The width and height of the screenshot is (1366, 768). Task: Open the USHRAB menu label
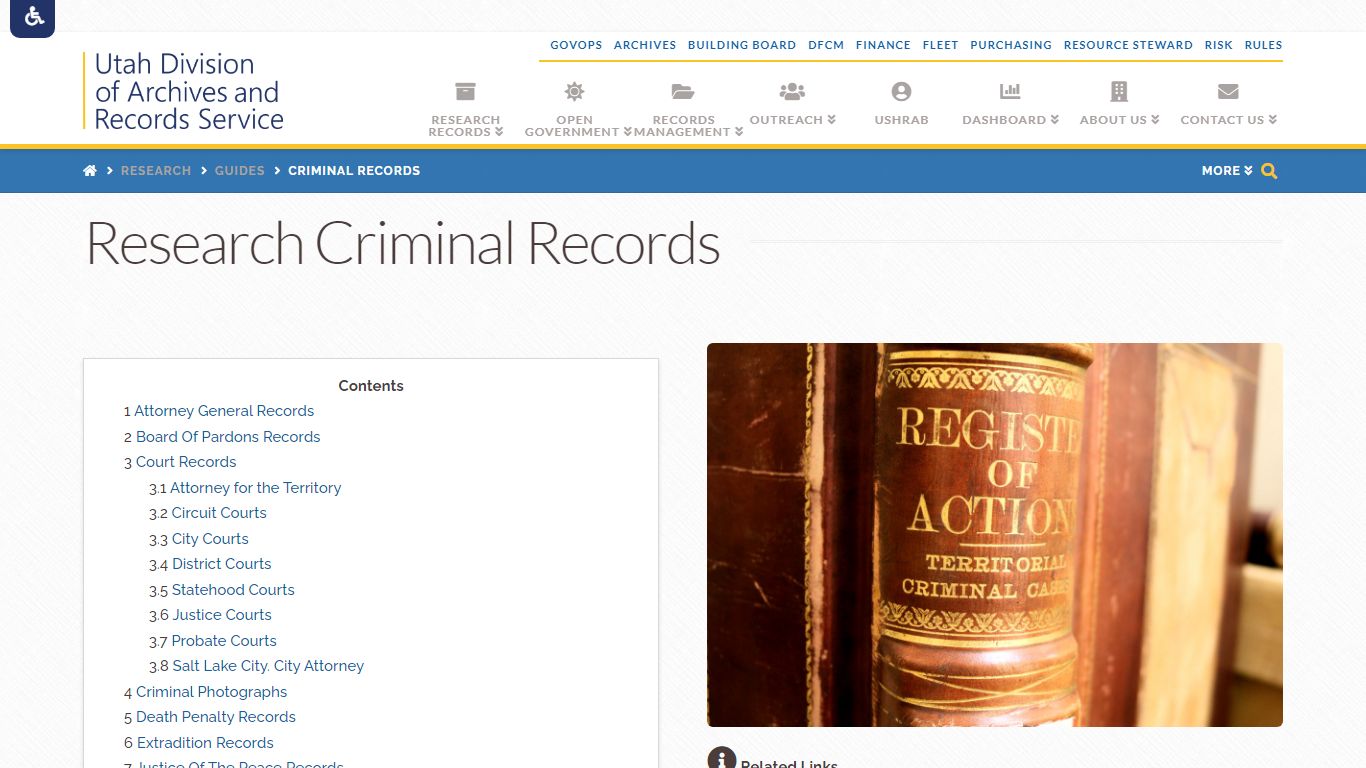pyautogui.click(x=901, y=120)
